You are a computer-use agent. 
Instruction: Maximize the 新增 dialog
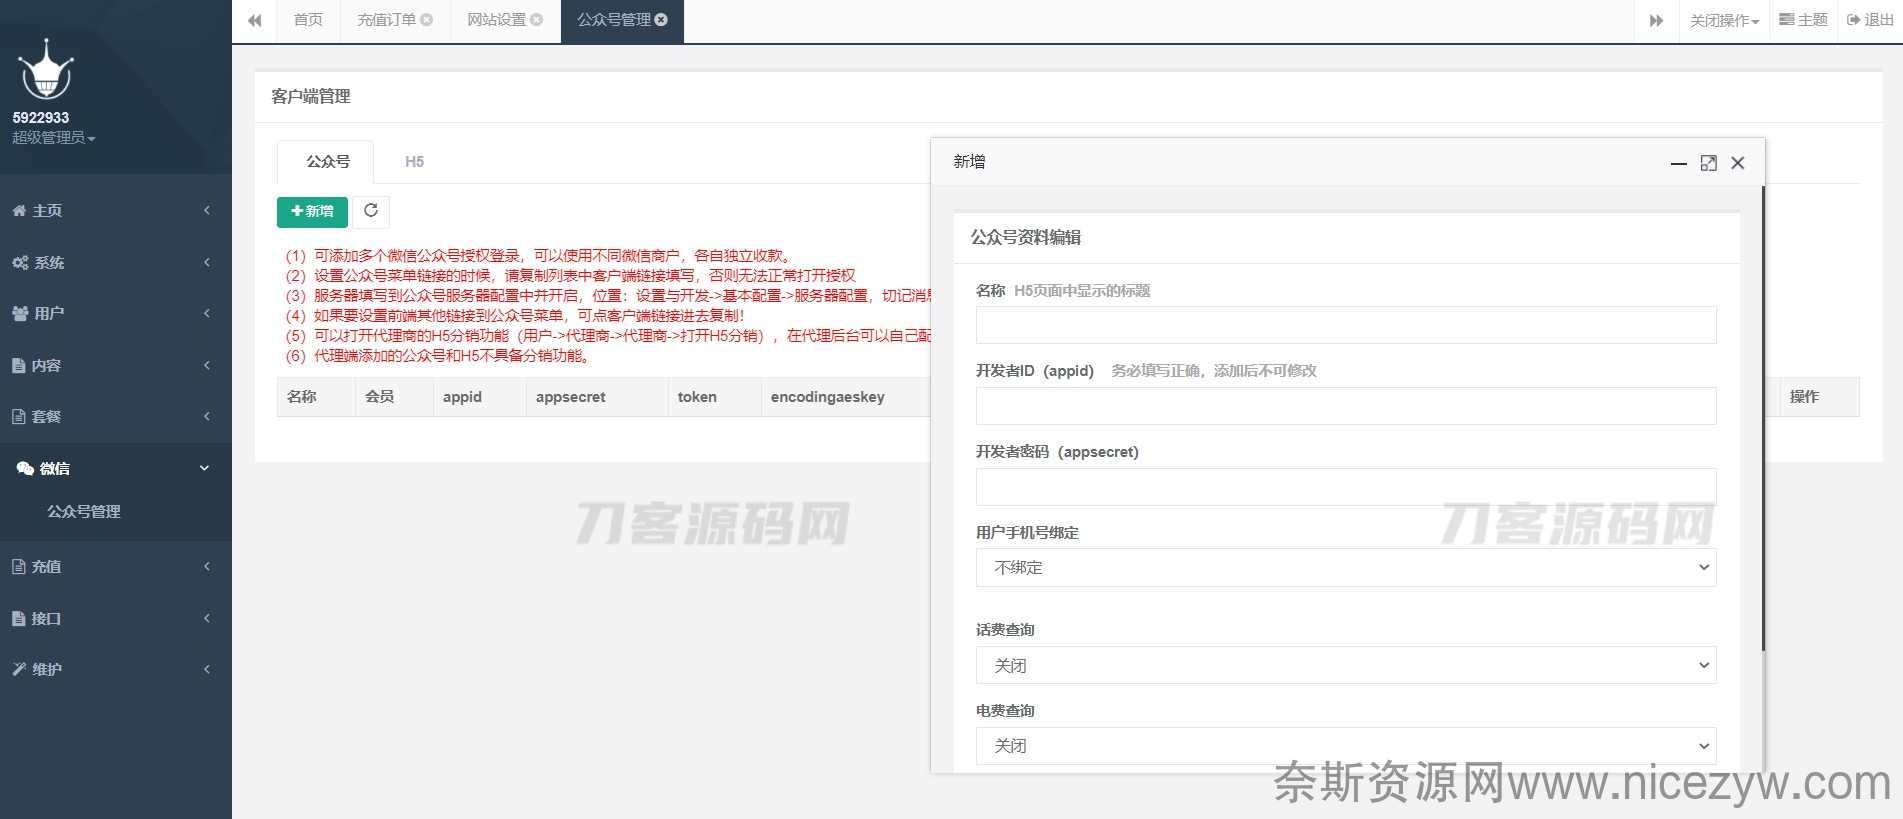tap(1709, 163)
